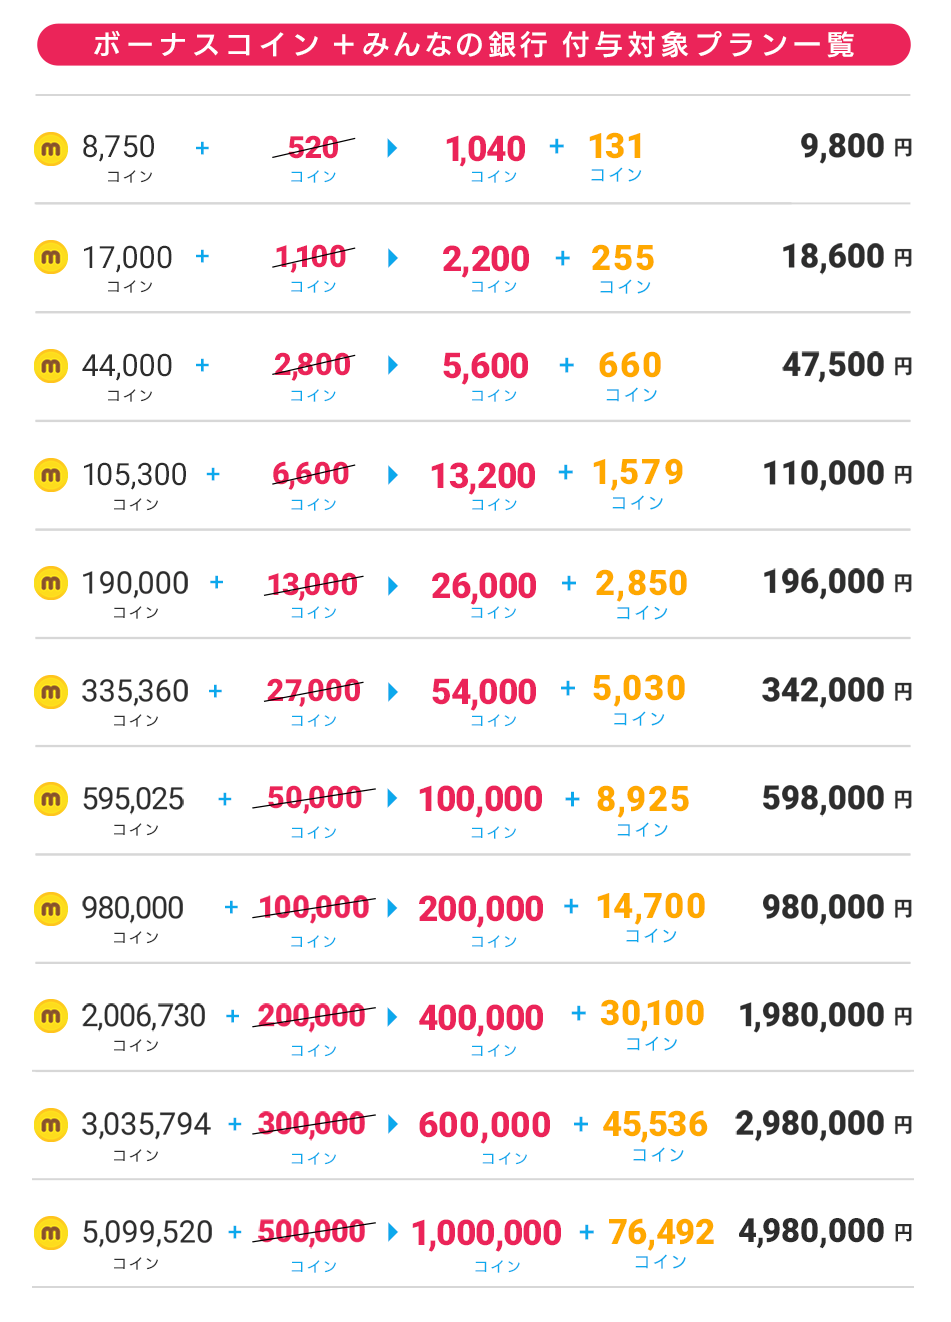Click the coin icon beside 8,750 coins
Image resolution: width=951 pixels, height=1322 pixels.
point(51,148)
